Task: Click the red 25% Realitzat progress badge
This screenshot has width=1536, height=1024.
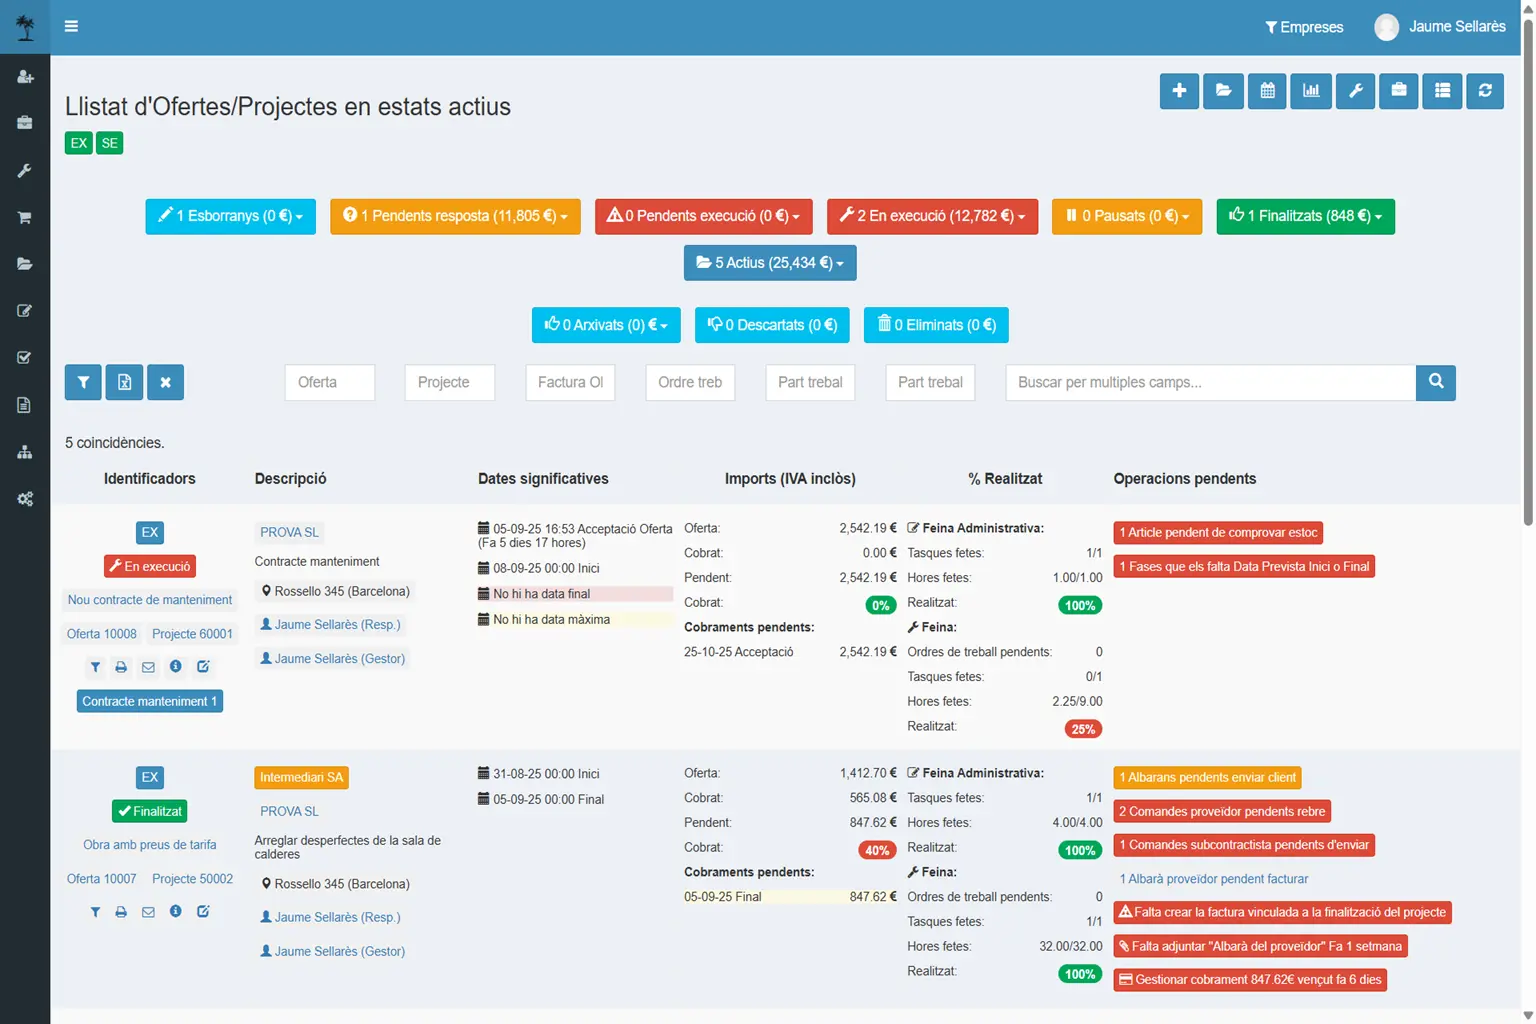Action: (1083, 729)
